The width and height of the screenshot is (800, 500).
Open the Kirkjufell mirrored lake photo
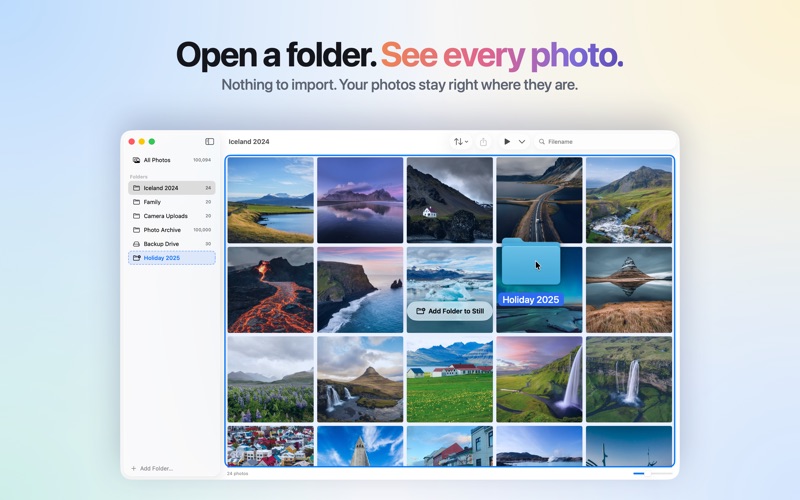[629, 290]
